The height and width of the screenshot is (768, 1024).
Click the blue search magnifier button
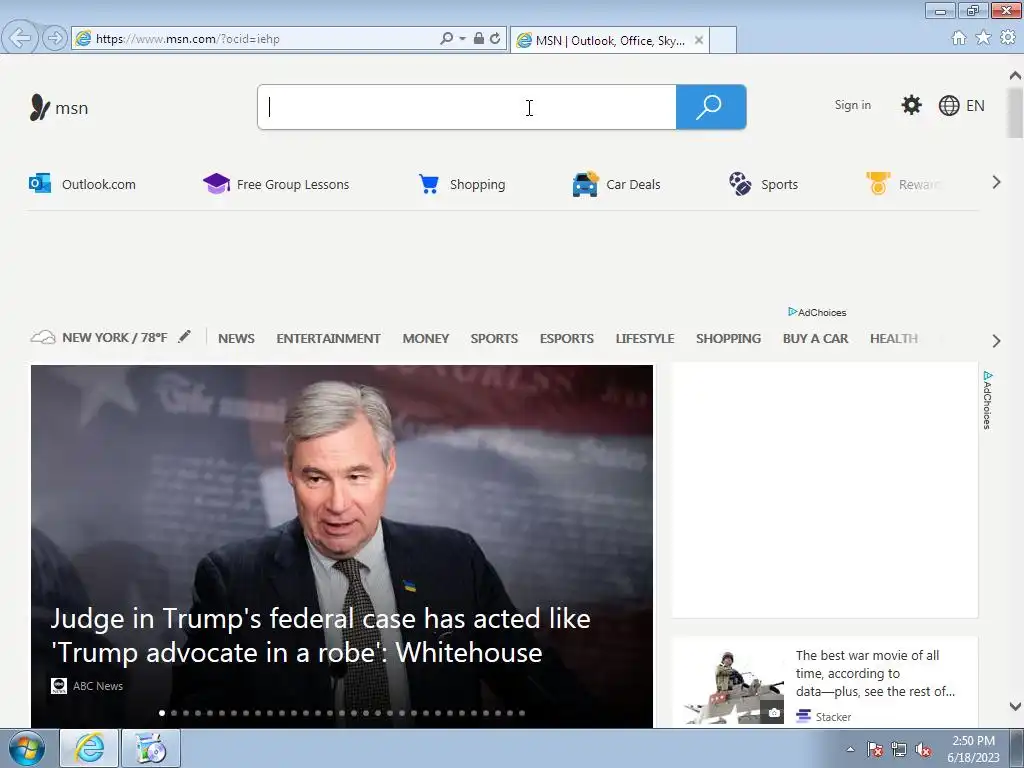click(711, 107)
